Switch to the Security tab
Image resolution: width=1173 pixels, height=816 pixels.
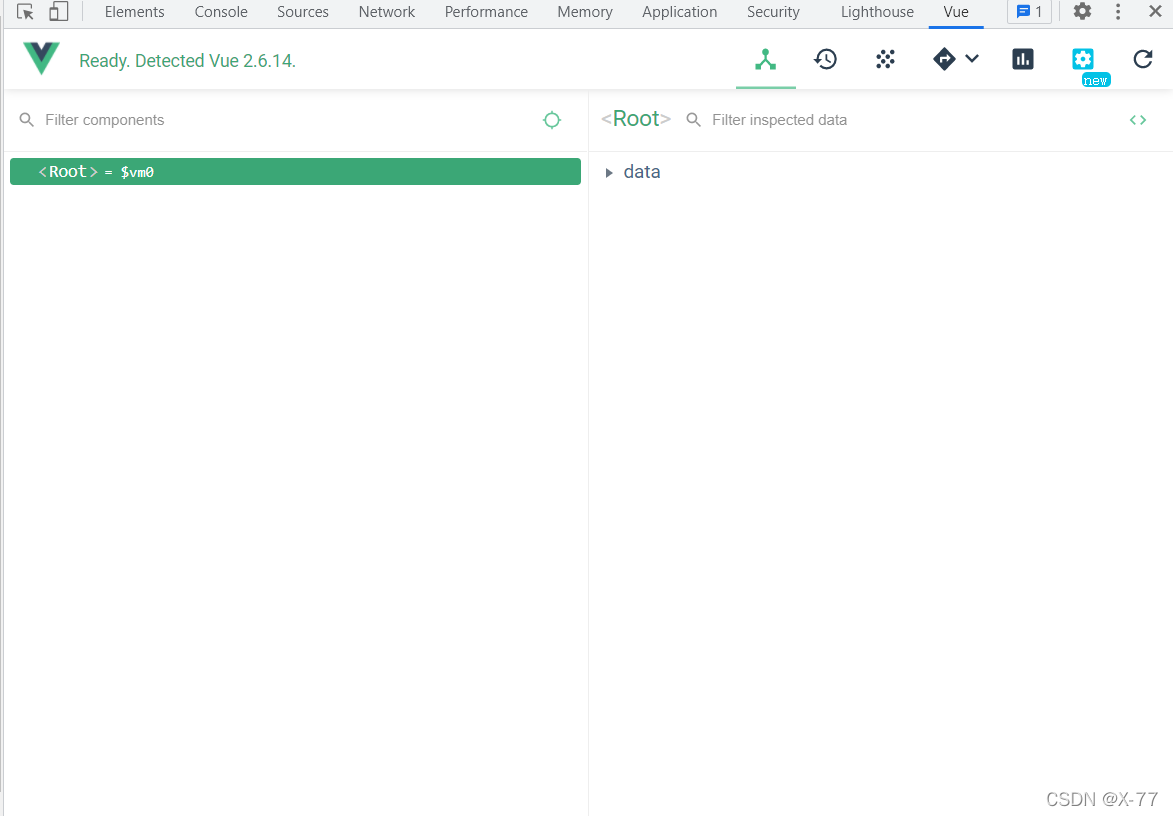tap(774, 12)
